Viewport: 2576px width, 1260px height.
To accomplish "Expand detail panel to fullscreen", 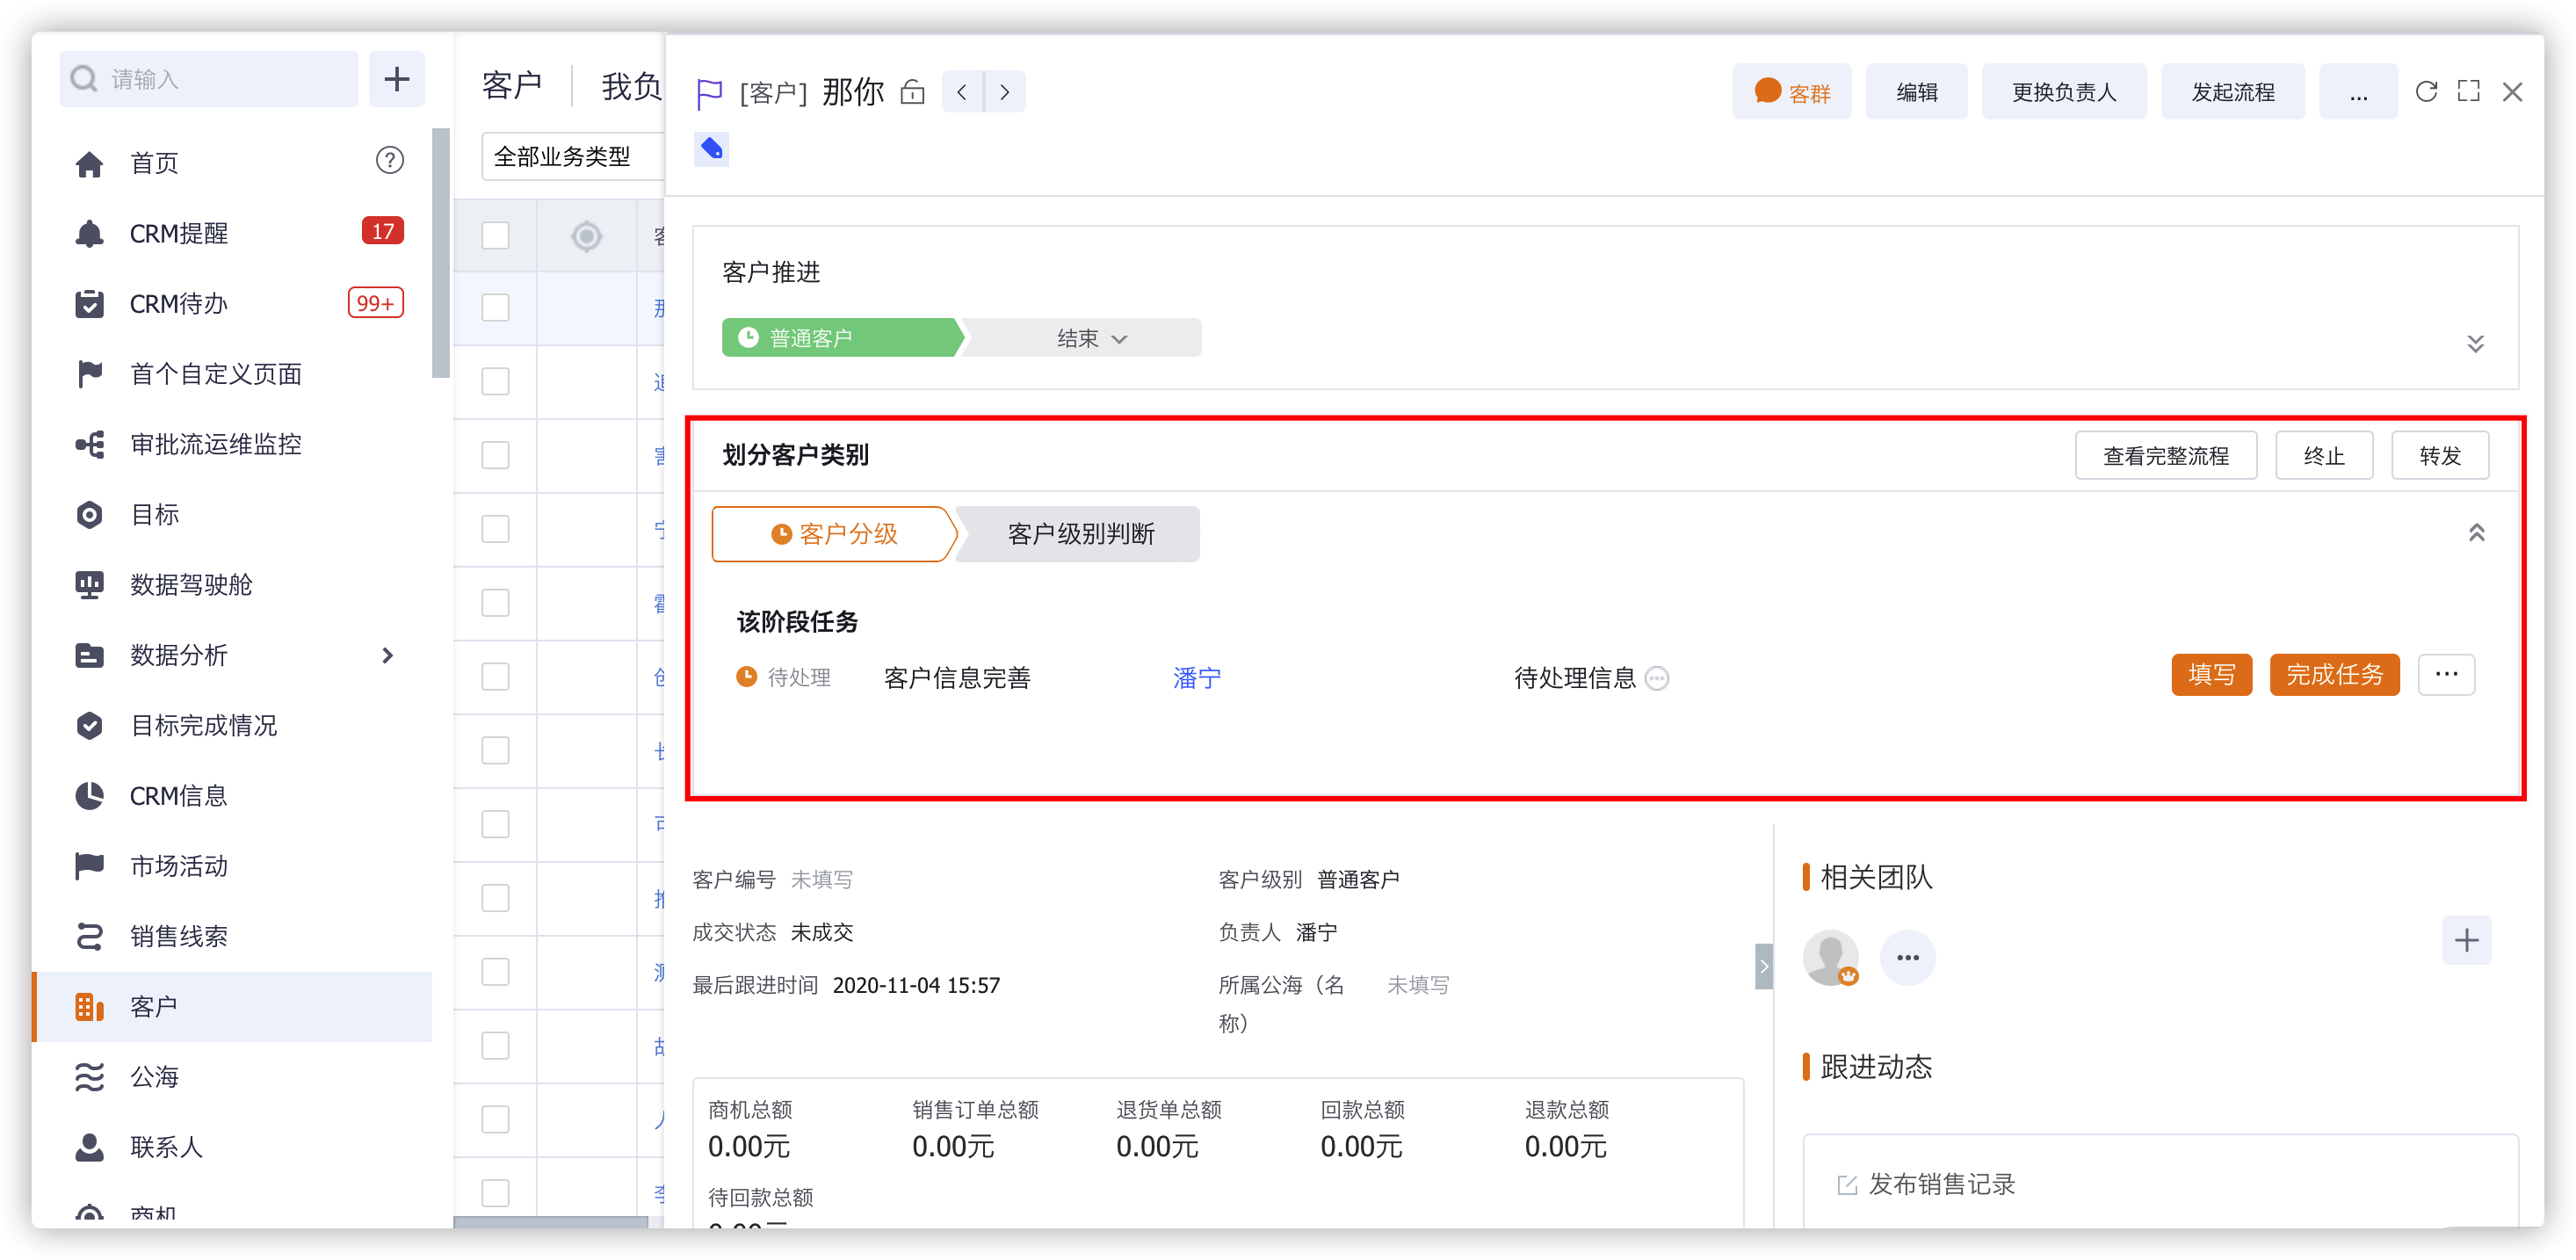I will coord(2468,92).
